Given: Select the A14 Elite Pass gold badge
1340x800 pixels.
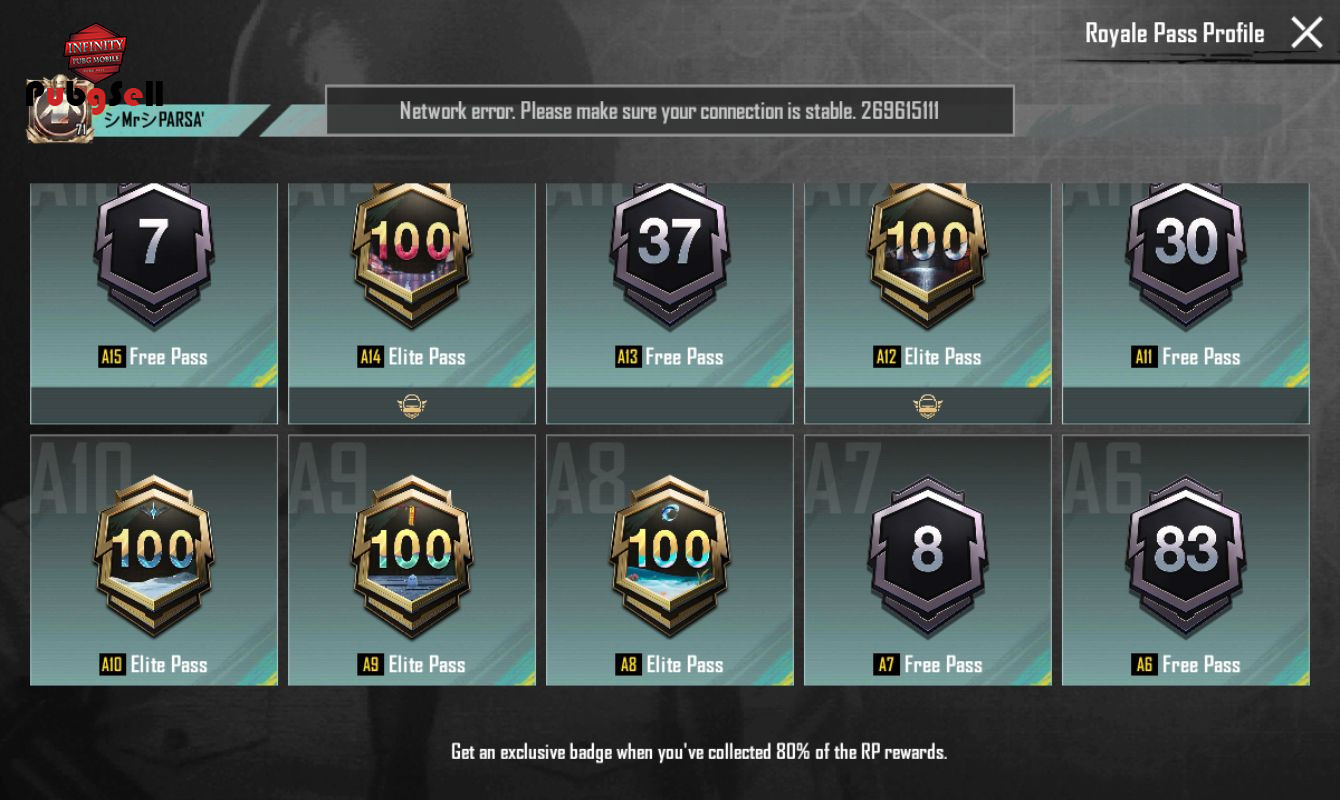Looking at the screenshot, I should click(412, 250).
